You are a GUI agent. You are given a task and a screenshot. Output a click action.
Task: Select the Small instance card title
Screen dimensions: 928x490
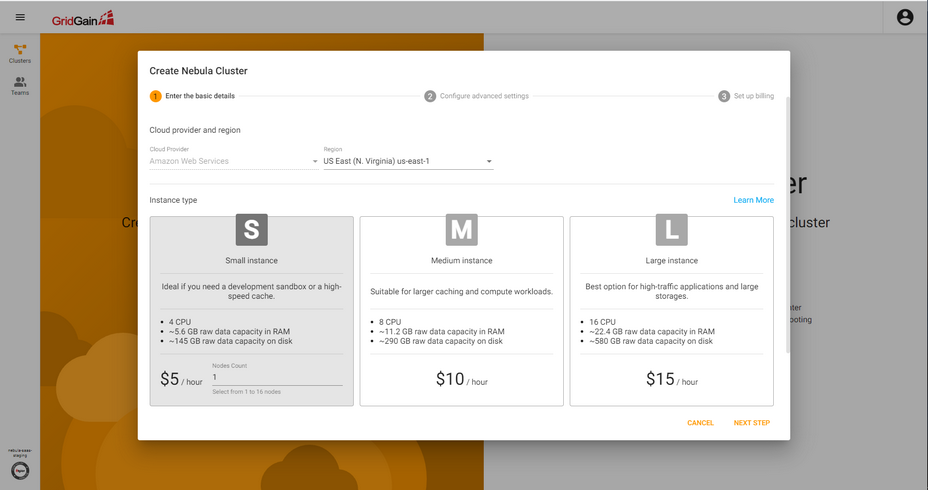[x=252, y=260]
